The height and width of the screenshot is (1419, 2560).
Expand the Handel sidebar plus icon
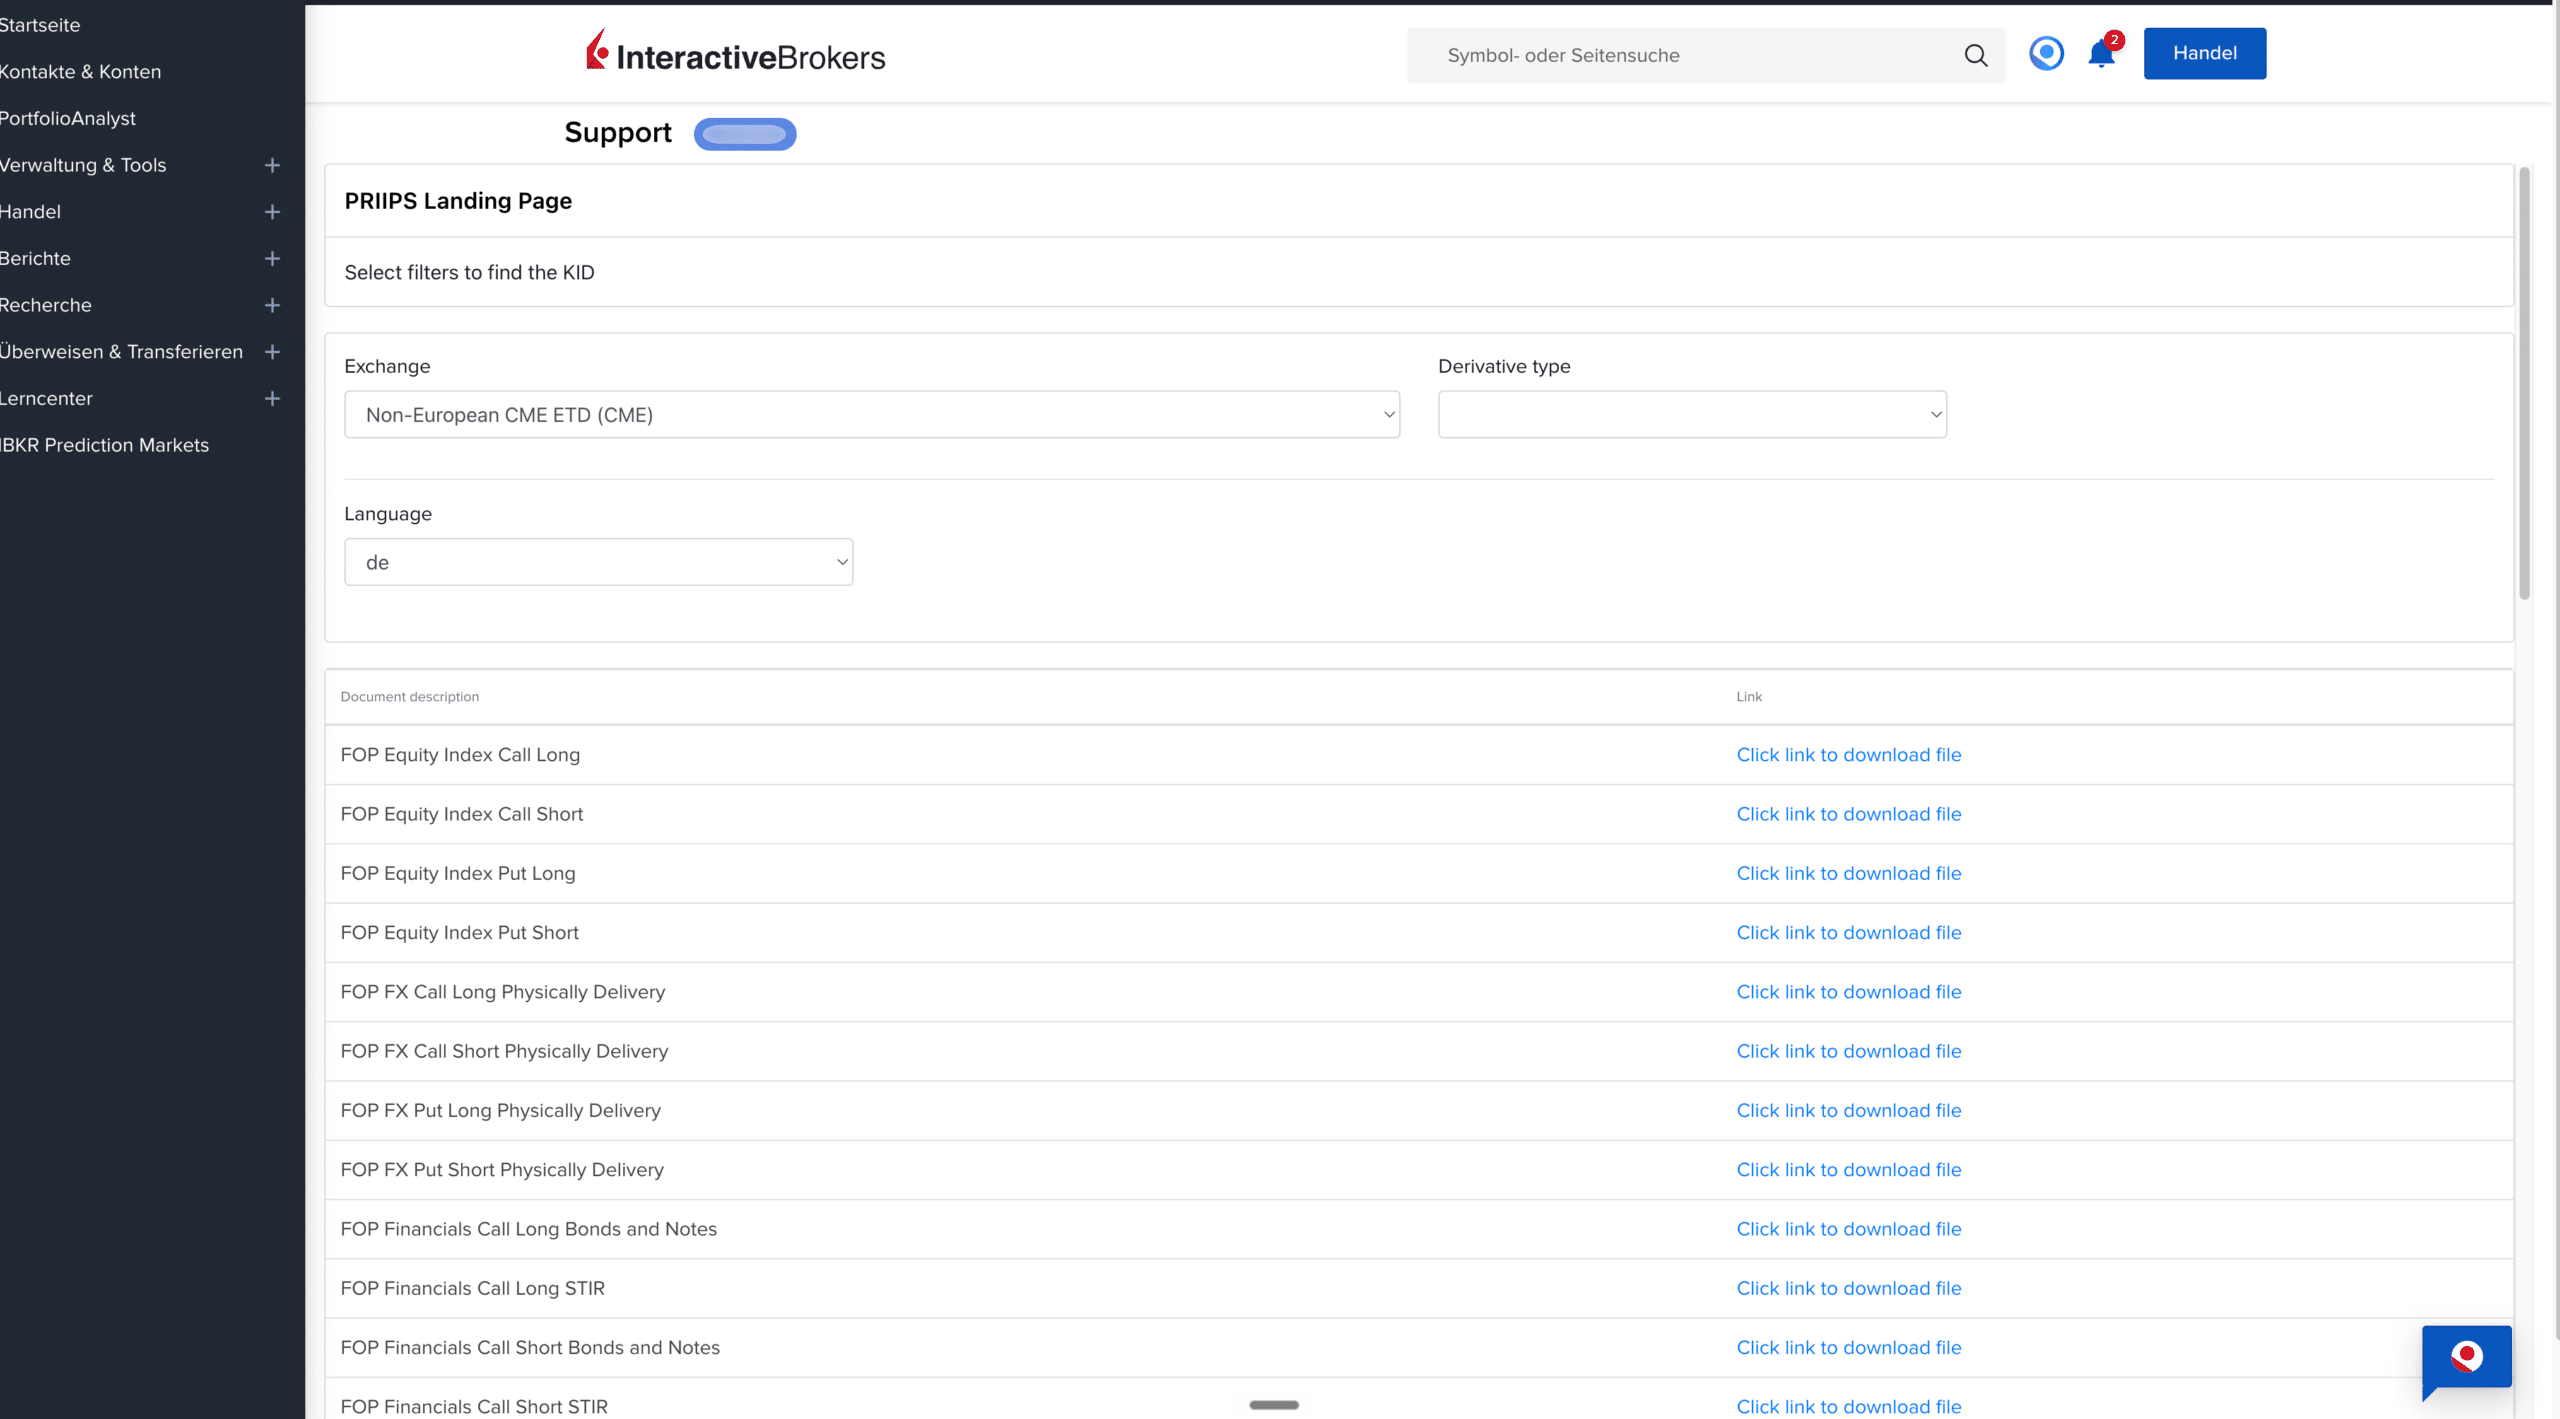click(272, 212)
